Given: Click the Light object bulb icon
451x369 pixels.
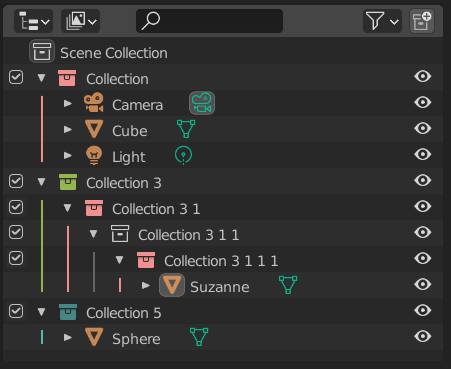Looking at the screenshot, I should coord(94,155).
